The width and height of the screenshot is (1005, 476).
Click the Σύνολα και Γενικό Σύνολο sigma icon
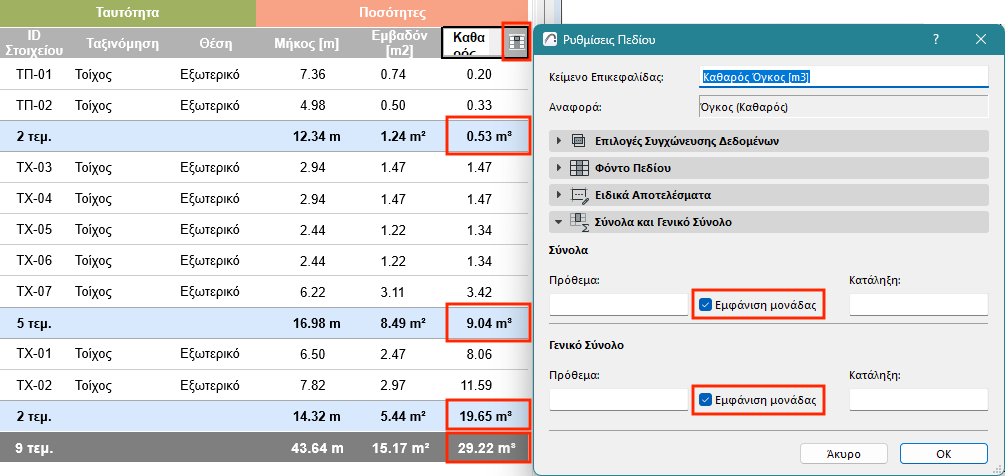pos(579,222)
